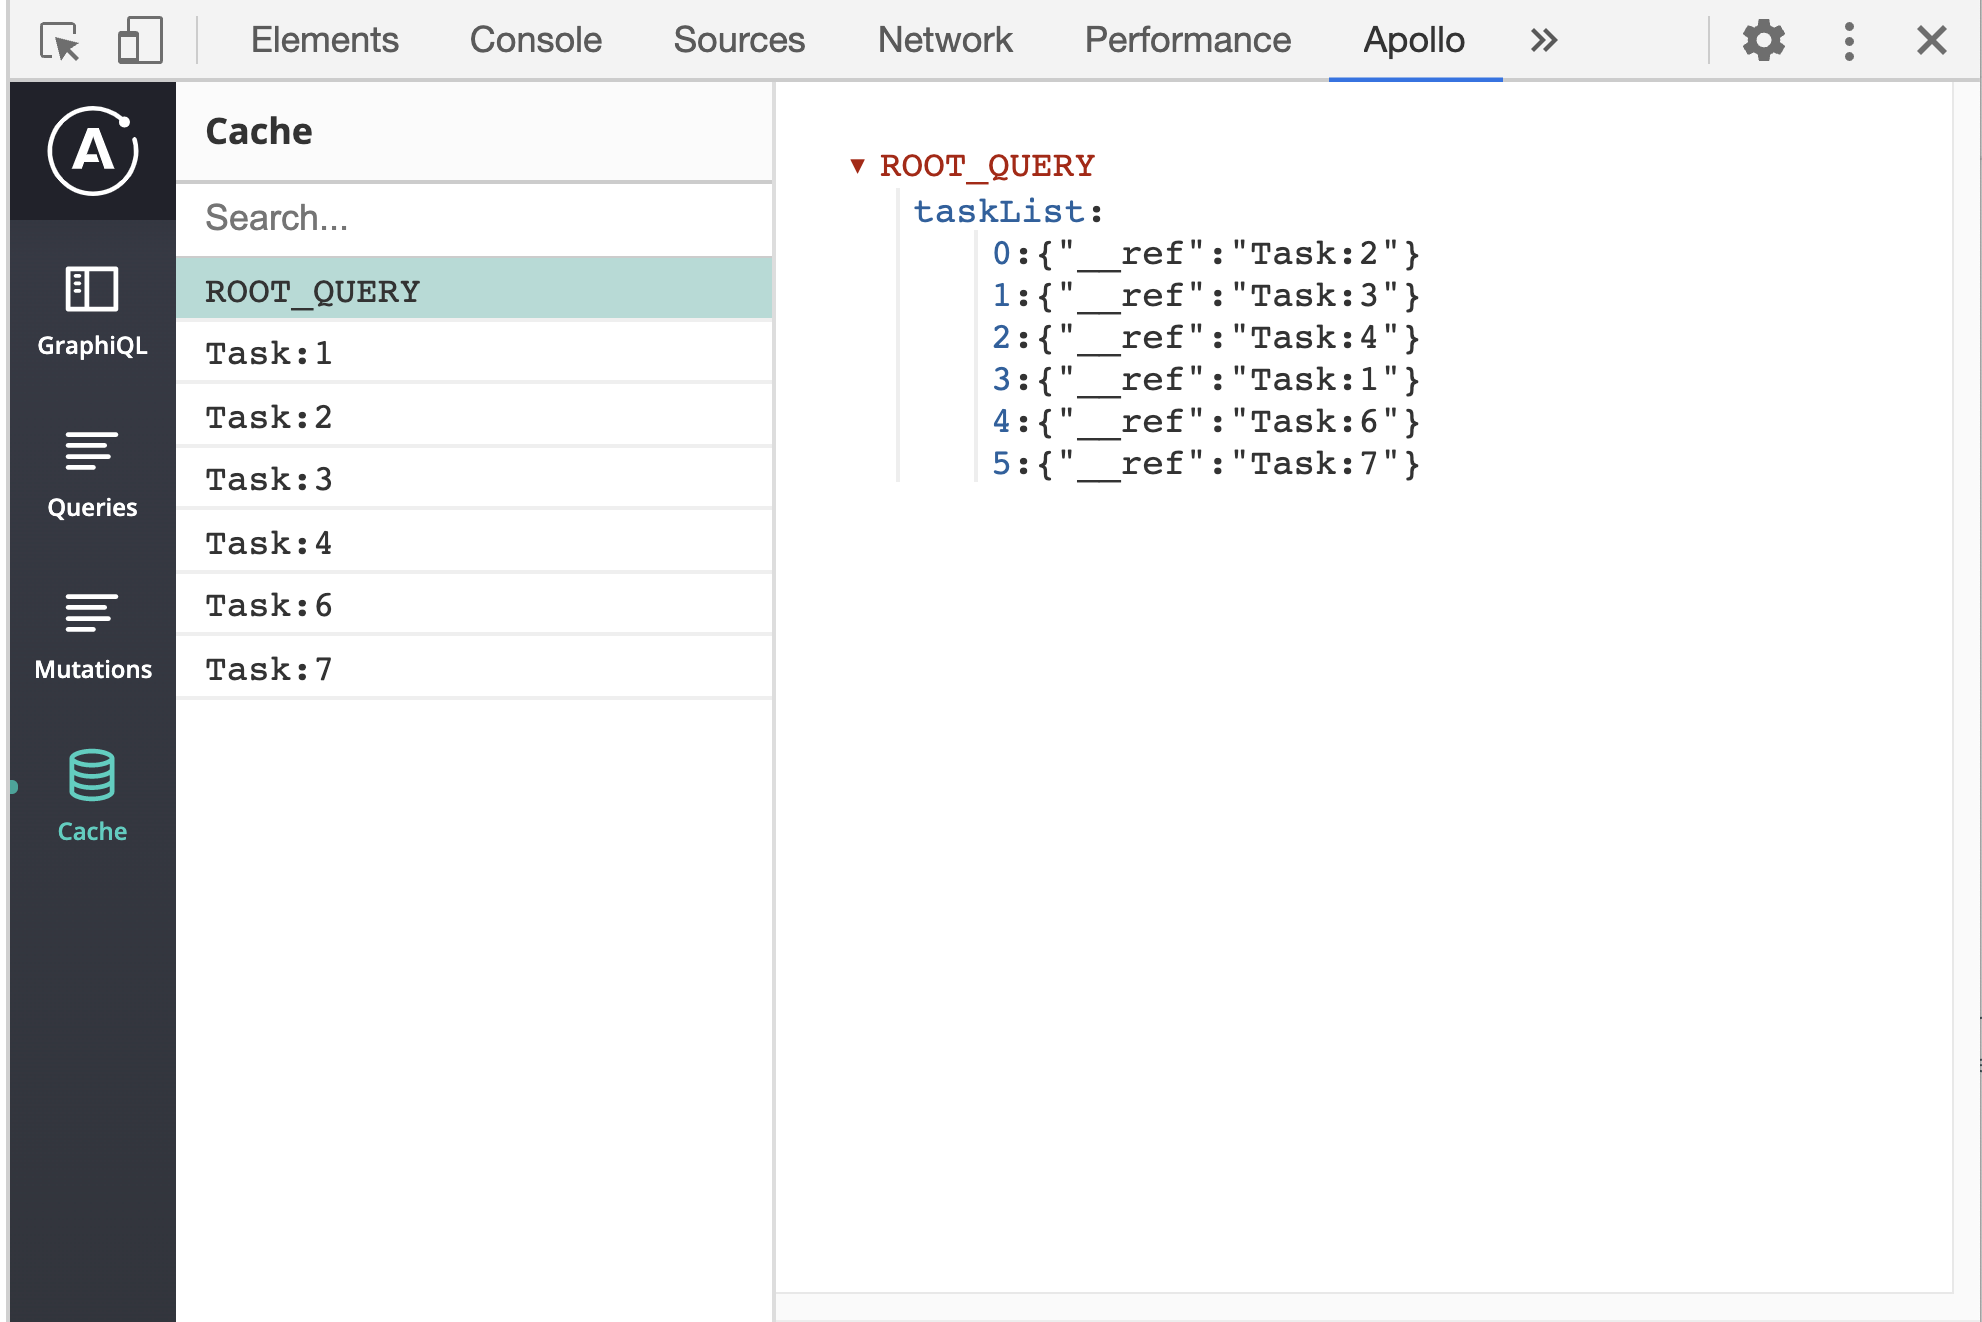Viewport: 1982px width, 1322px height.
Task: Click the Cache panel heading
Action: point(258,131)
